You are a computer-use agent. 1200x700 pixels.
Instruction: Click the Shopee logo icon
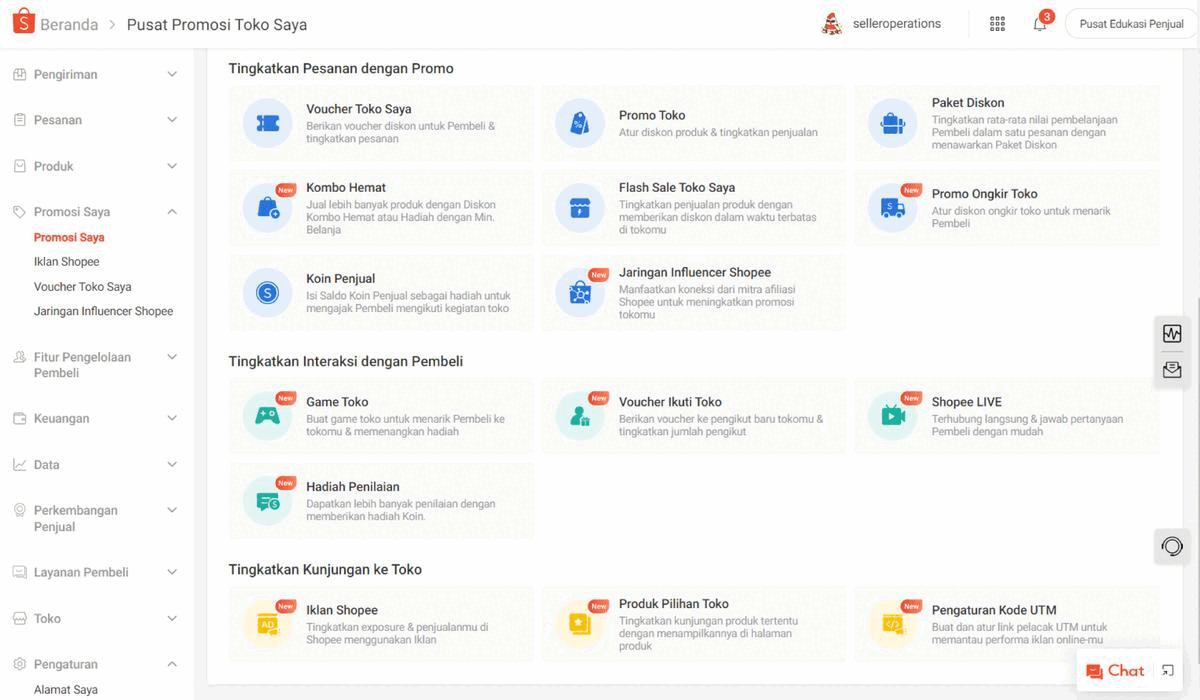[23, 22]
